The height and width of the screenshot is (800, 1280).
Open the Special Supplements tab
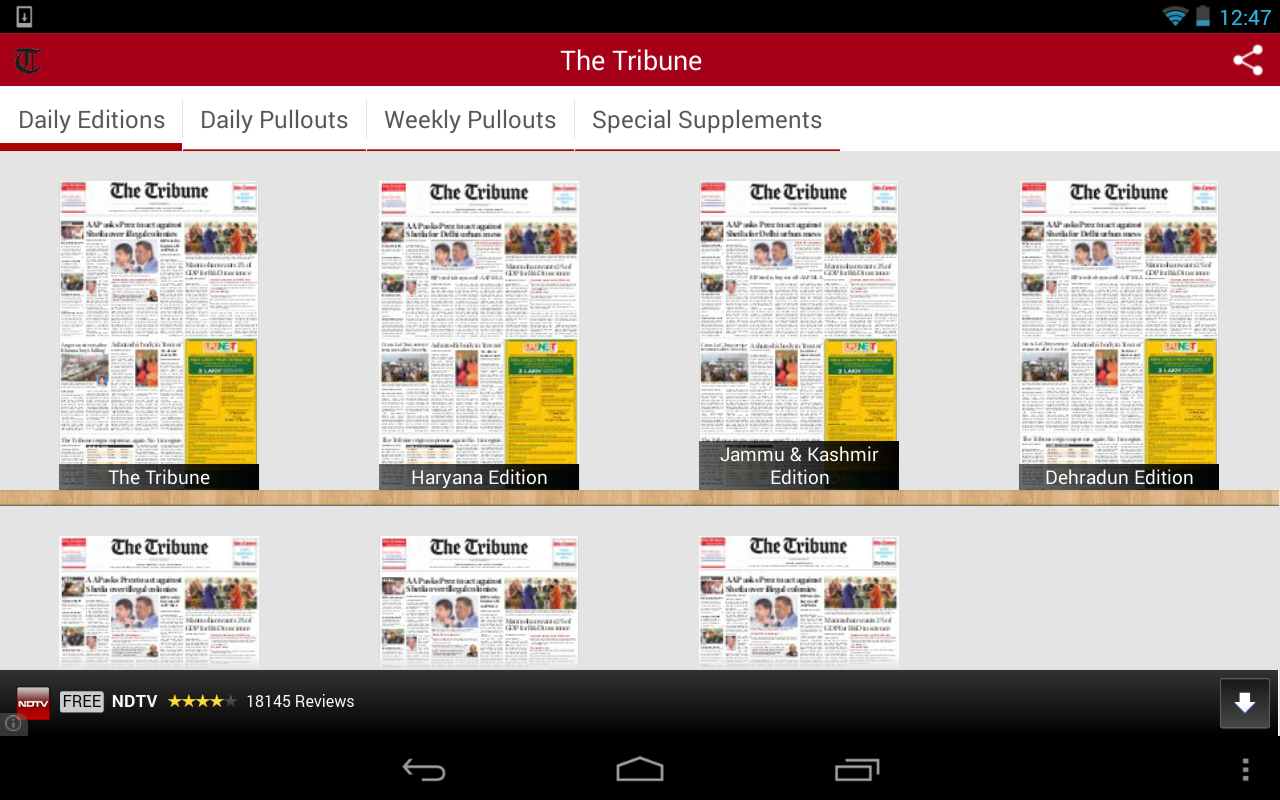pyautogui.click(x=707, y=120)
